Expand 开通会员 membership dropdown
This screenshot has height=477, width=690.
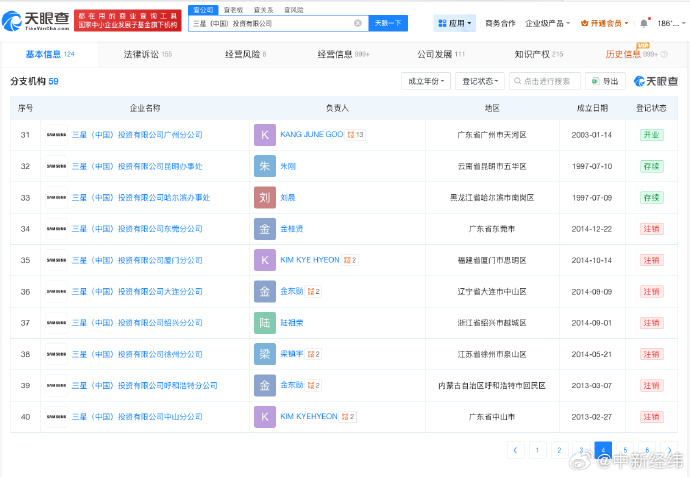[x=605, y=23]
